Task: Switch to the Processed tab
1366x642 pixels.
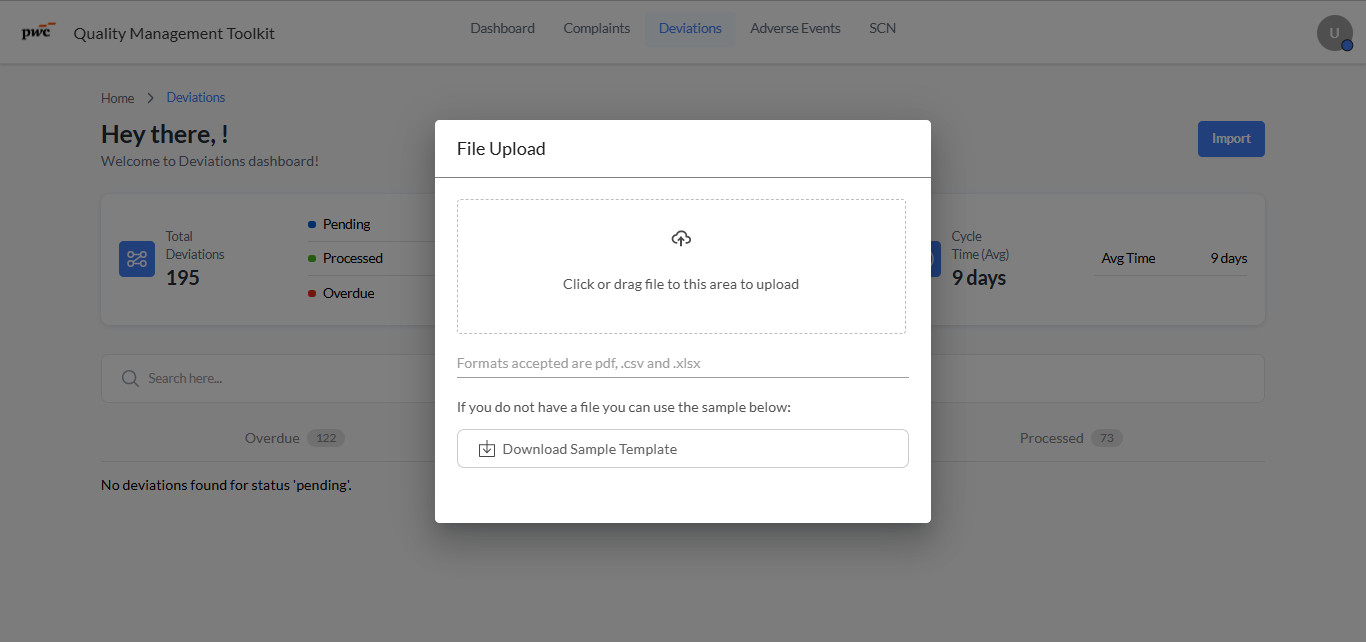Action: [1071, 438]
